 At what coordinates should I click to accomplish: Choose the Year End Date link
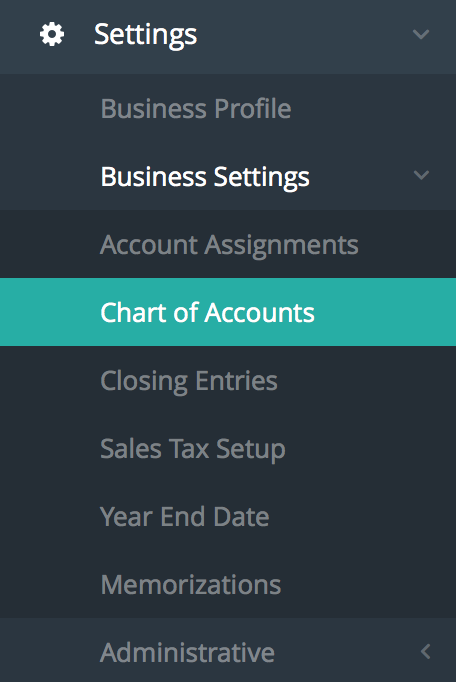[x=184, y=517]
